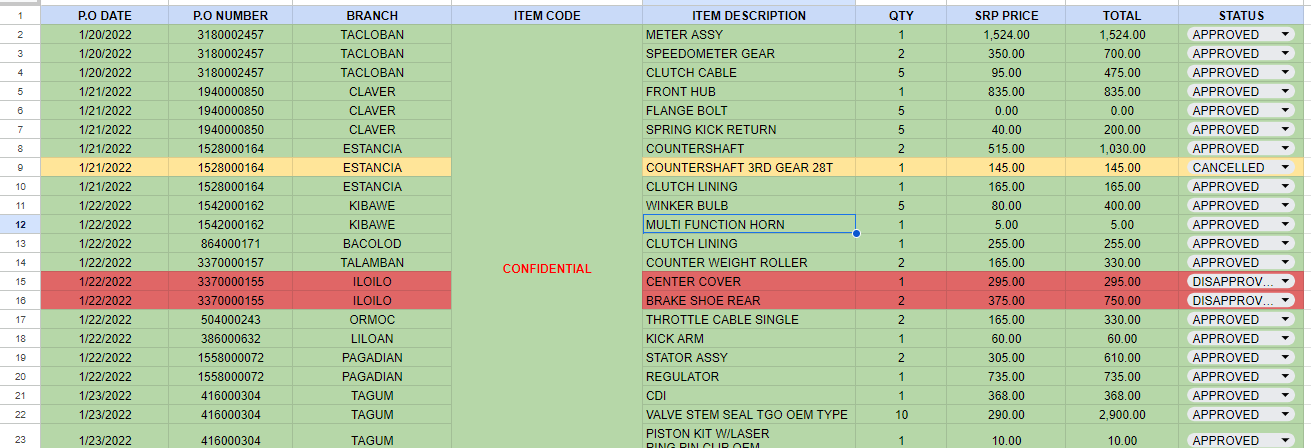Click the P.O DATE header cell
Screen dimensions: 1311x448
[x=104, y=16]
